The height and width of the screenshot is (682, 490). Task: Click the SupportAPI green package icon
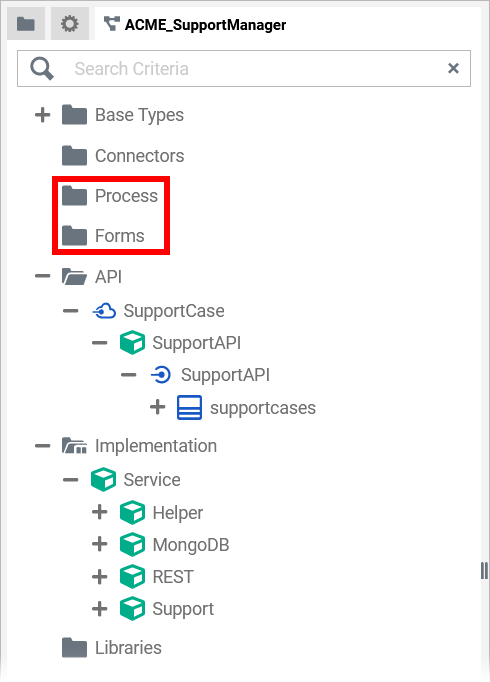(132, 343)
